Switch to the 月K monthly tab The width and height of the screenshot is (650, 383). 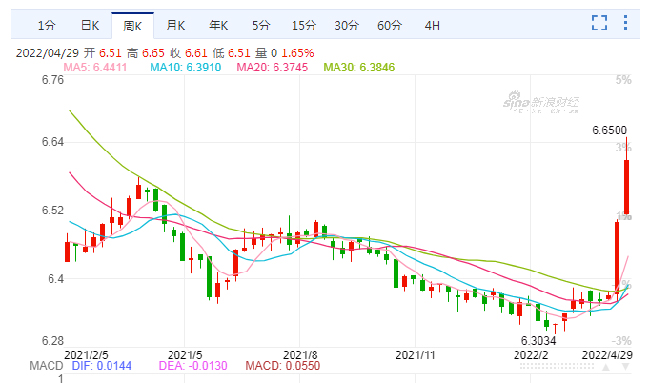point(176,26)
